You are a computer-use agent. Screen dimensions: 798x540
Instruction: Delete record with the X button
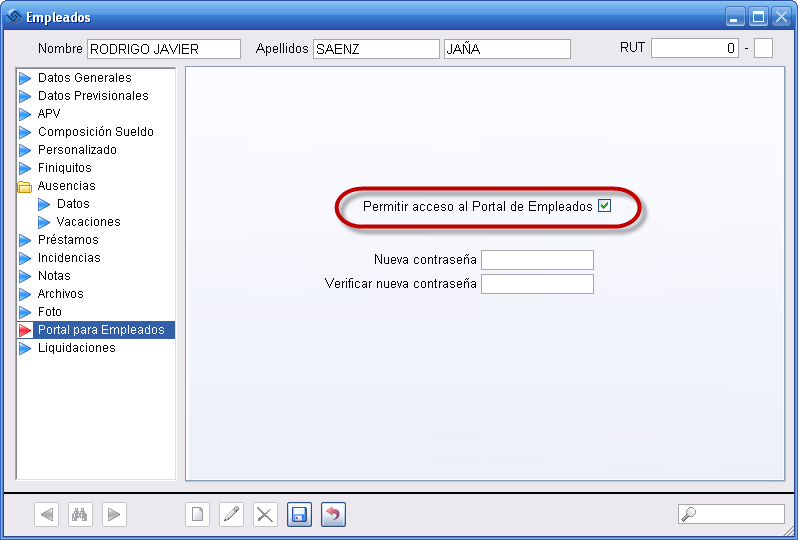click(265, 515)
